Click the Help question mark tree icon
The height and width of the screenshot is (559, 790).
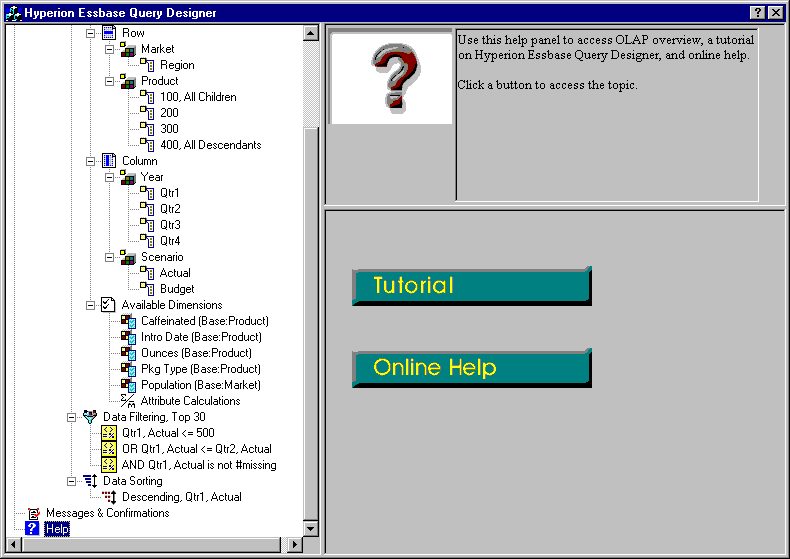33,528
